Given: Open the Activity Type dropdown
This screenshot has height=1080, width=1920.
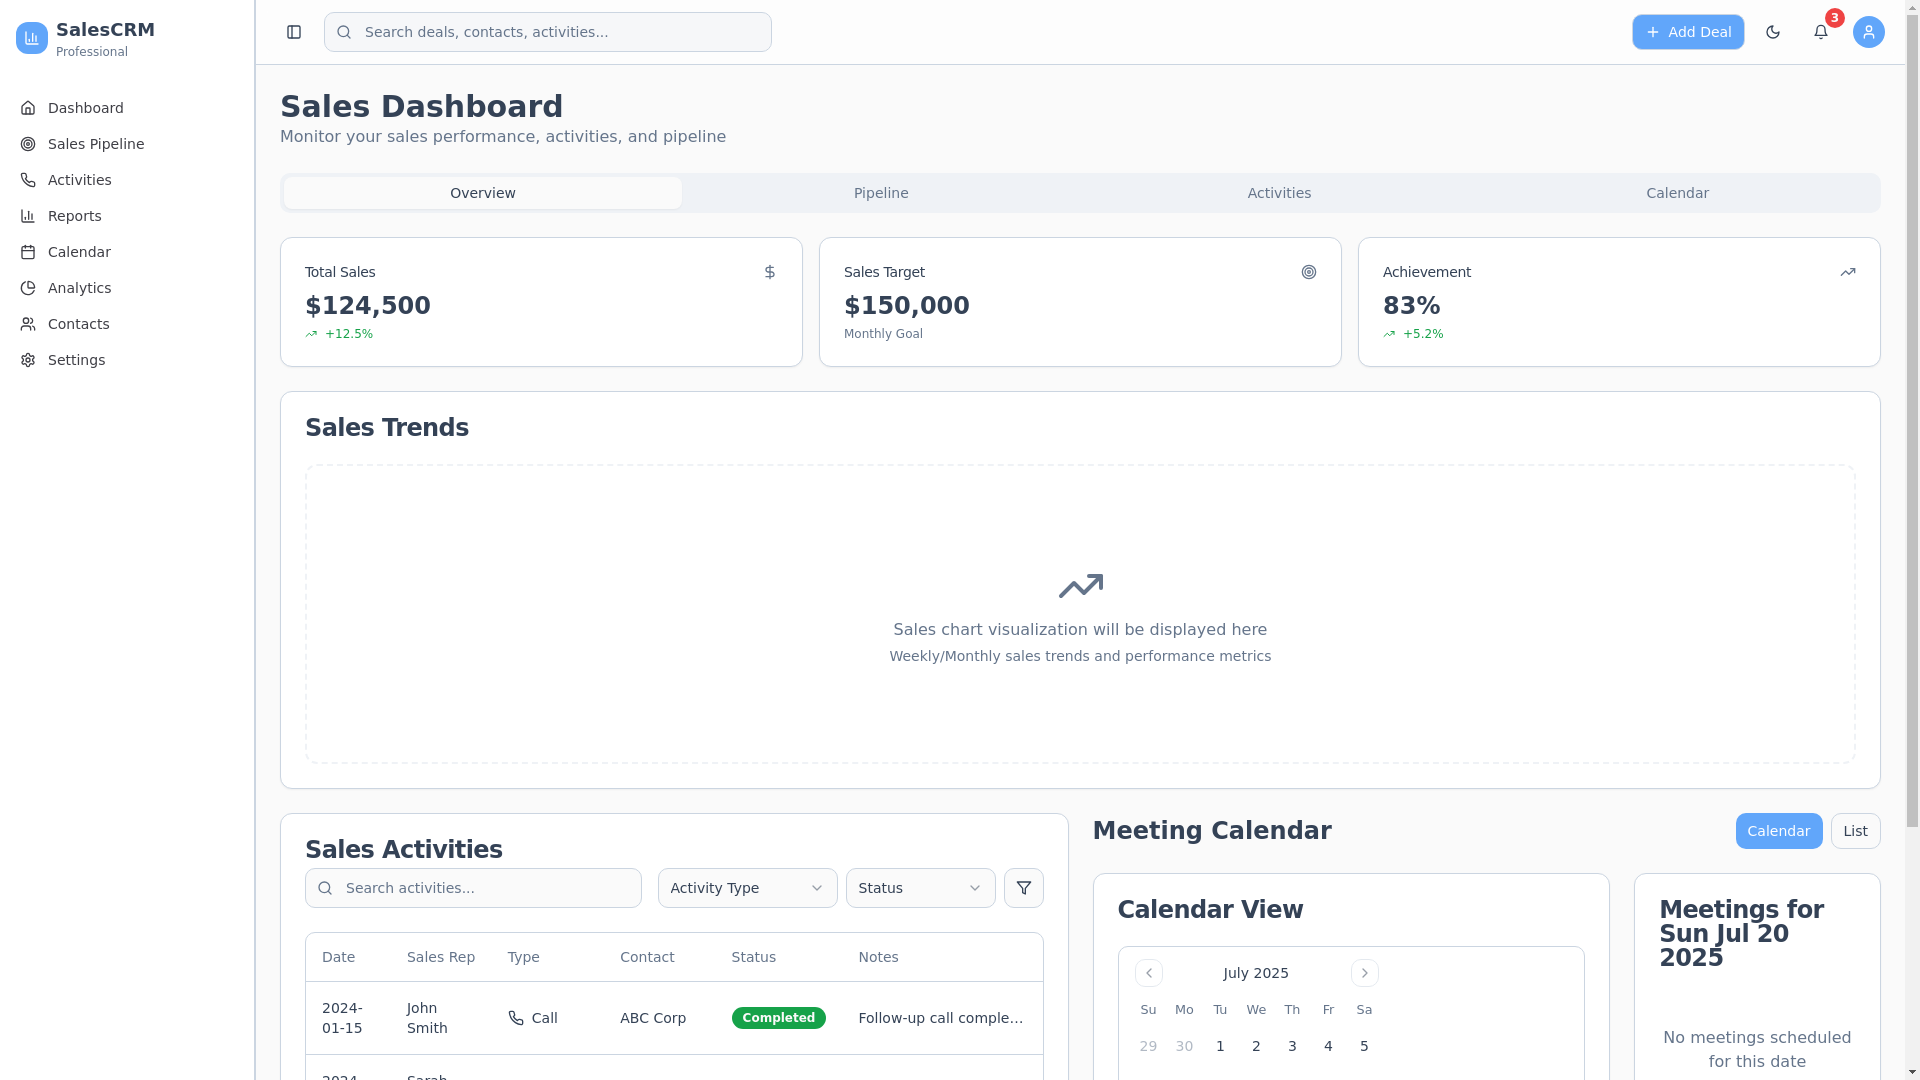Looking at the screenshot, I should click(x=748, y=888).
